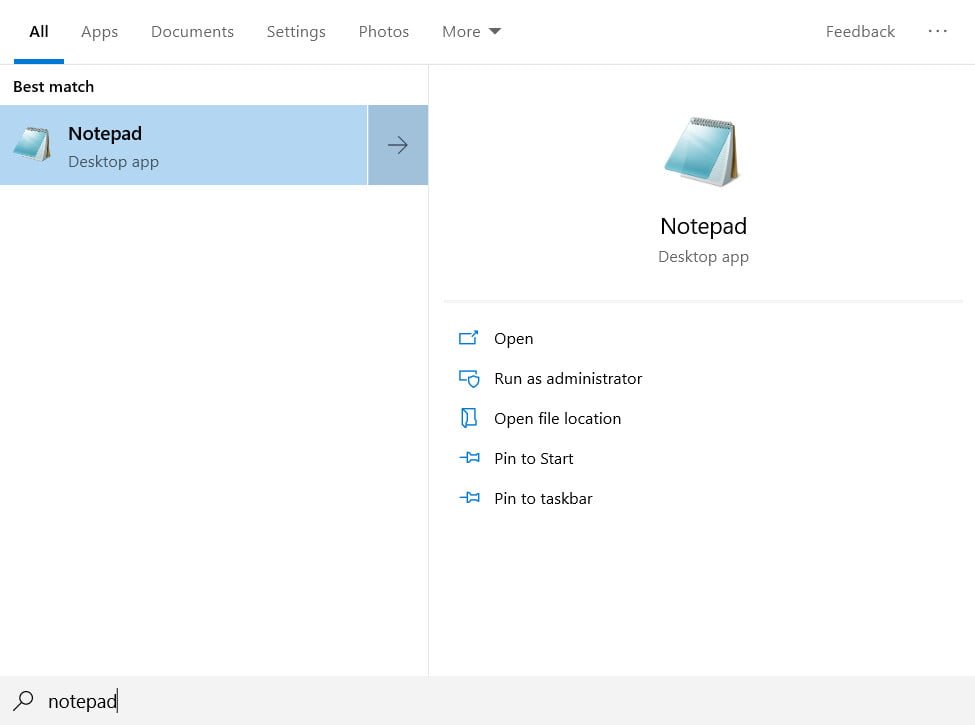Click the Notepad title in preview pane
The width and height of the screenshot is (975, 725).
[703, 226]
